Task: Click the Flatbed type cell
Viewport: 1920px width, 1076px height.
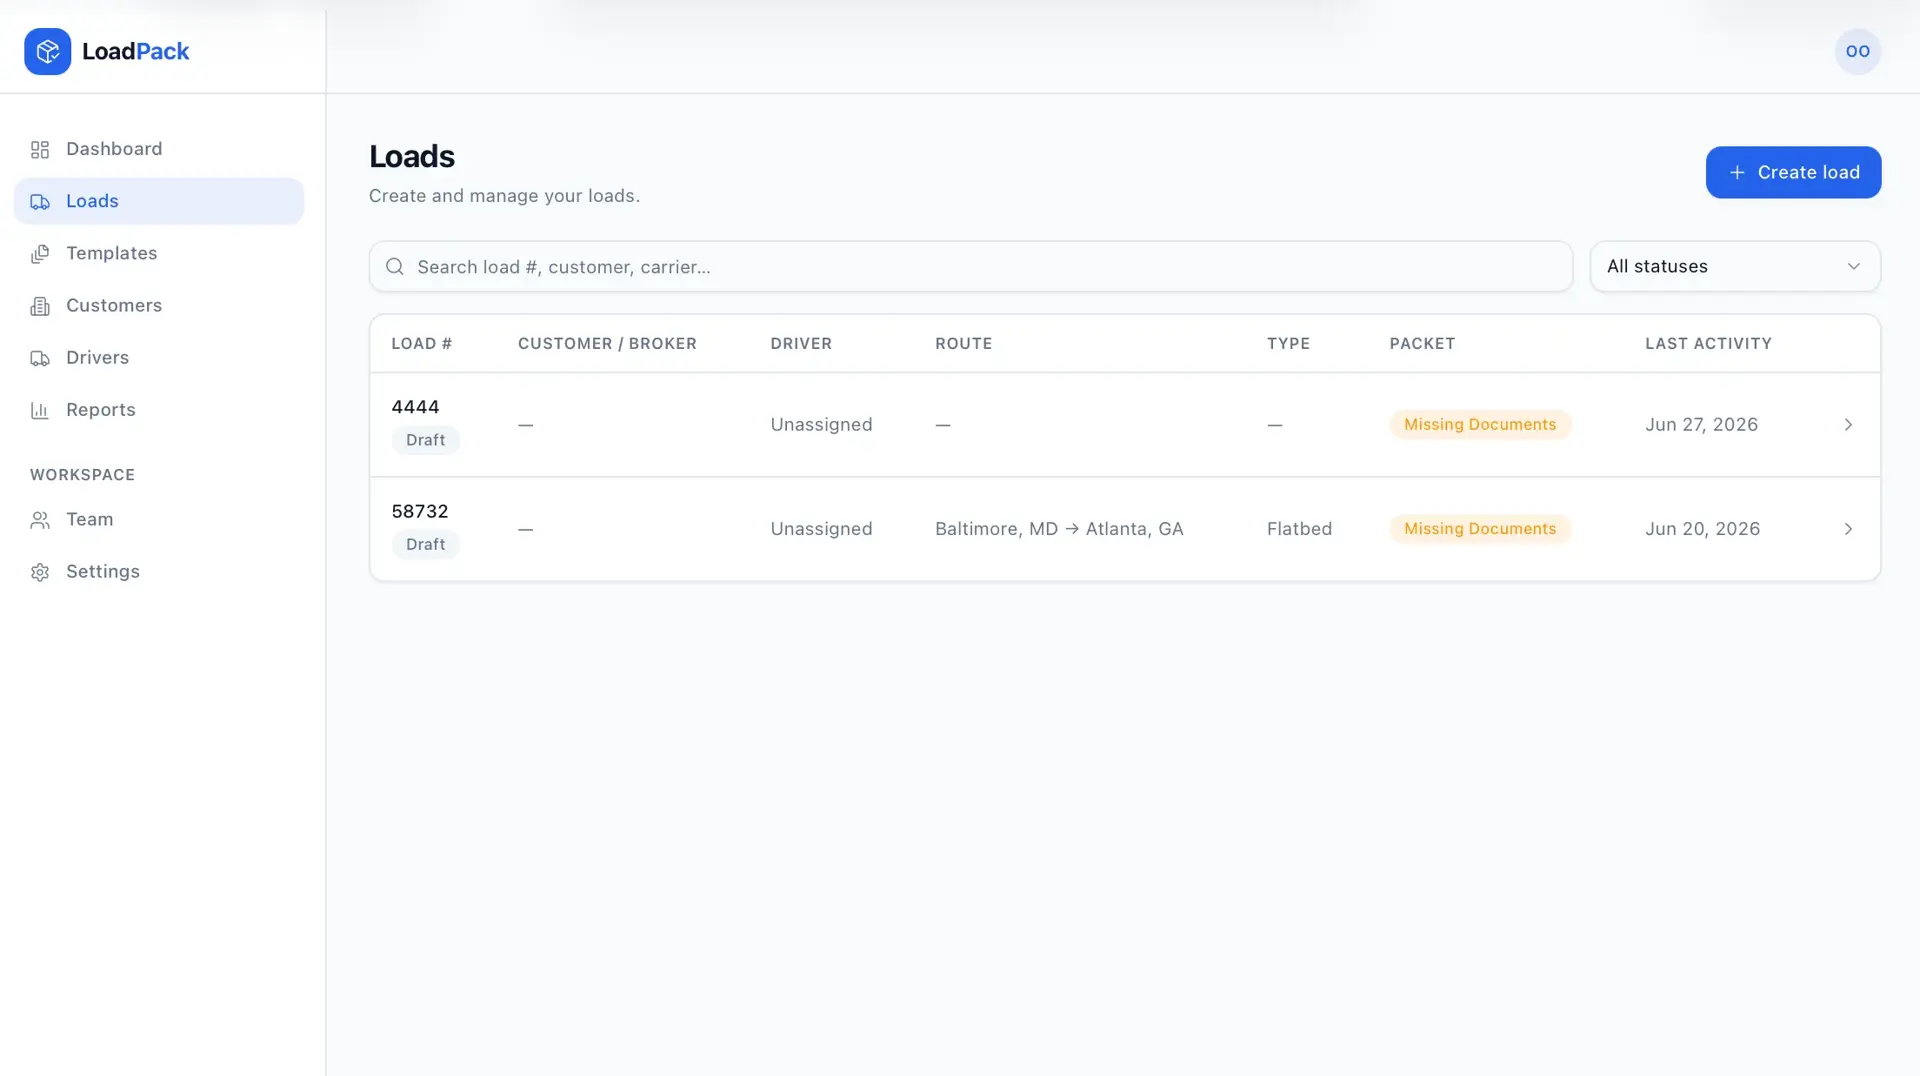Action: pos(1299,528)
